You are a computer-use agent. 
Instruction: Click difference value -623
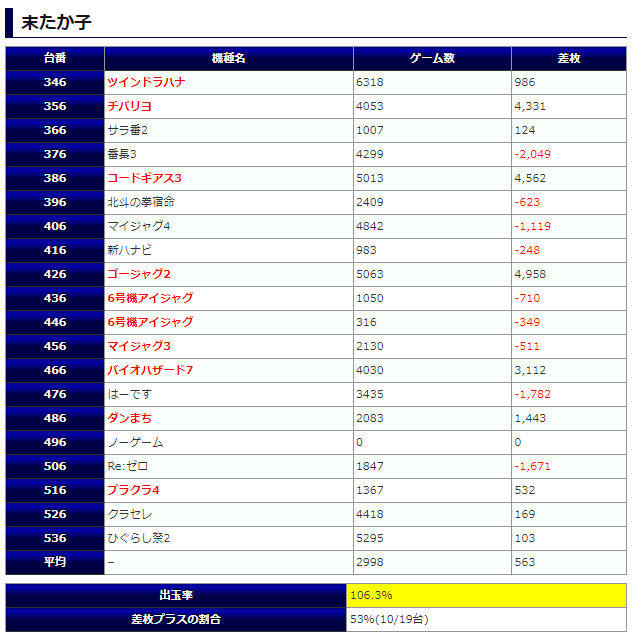pos(527,202)
